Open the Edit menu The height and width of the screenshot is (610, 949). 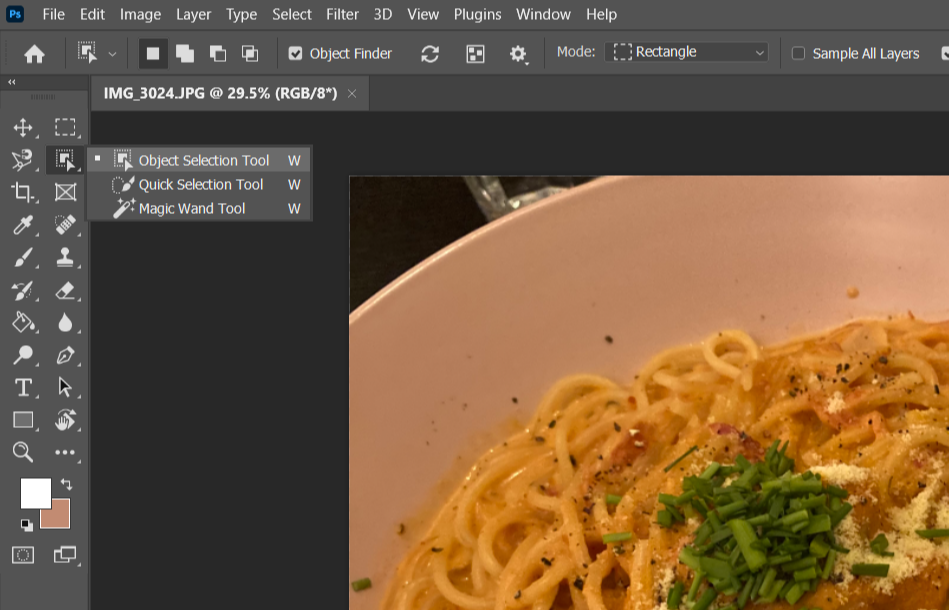coord(92,15)
